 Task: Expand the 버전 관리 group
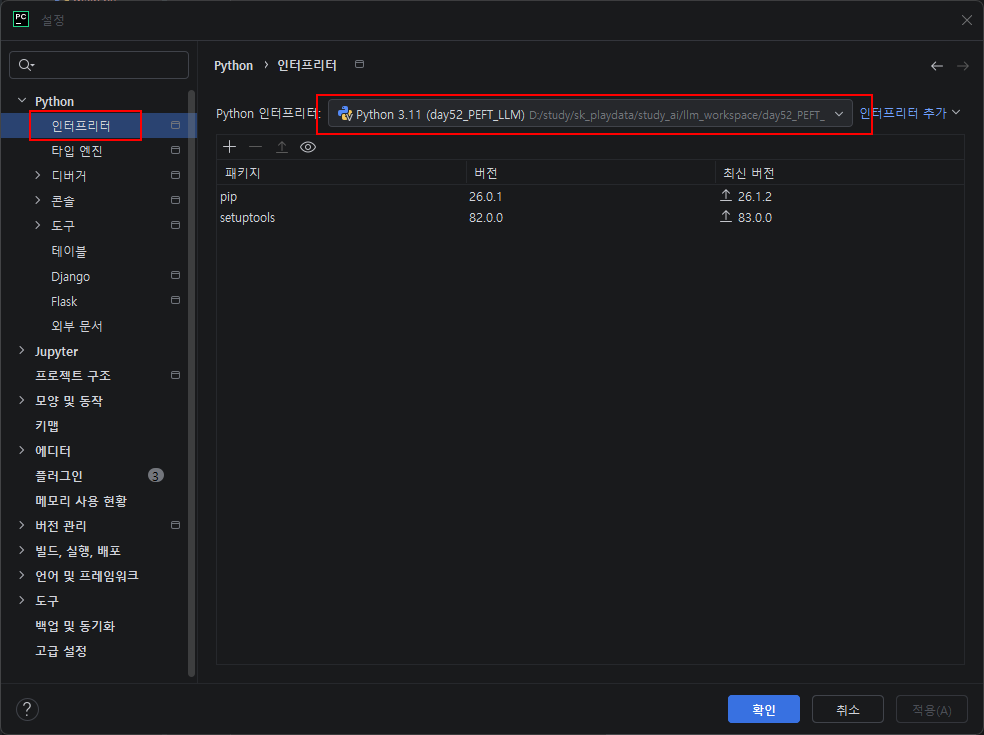pyautogui.click(x=22, y=525)
